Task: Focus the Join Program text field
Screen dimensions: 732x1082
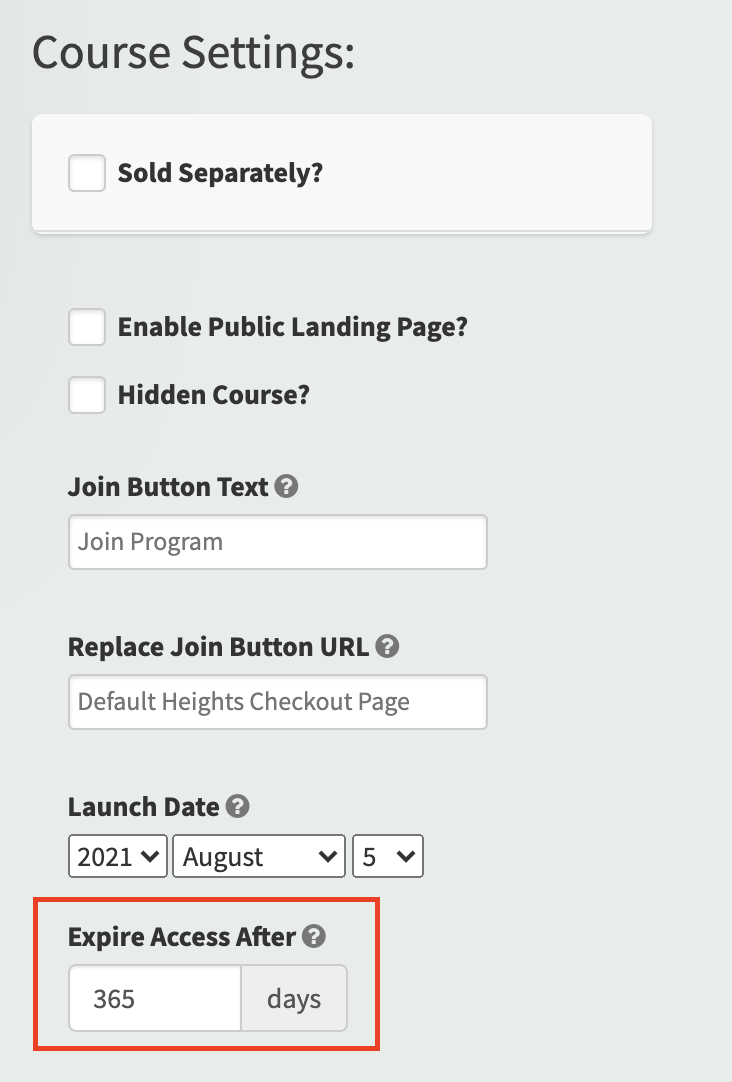Action: pyautogui.click(x=278, y=542)
